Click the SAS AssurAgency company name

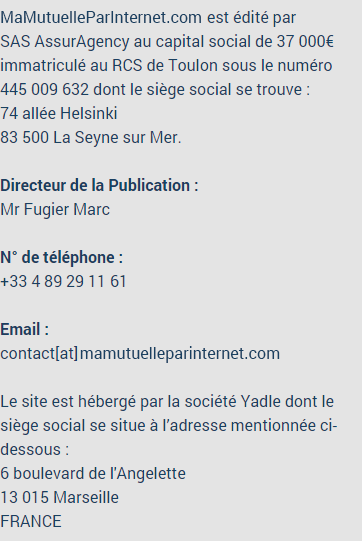65,41
